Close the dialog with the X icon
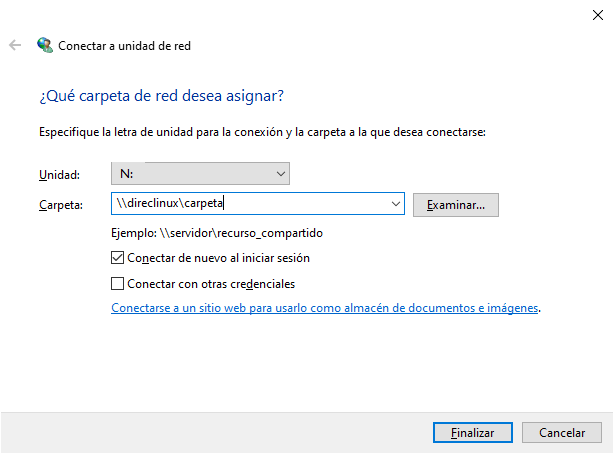Screen dimensions: 616x460 coord(598,15)
